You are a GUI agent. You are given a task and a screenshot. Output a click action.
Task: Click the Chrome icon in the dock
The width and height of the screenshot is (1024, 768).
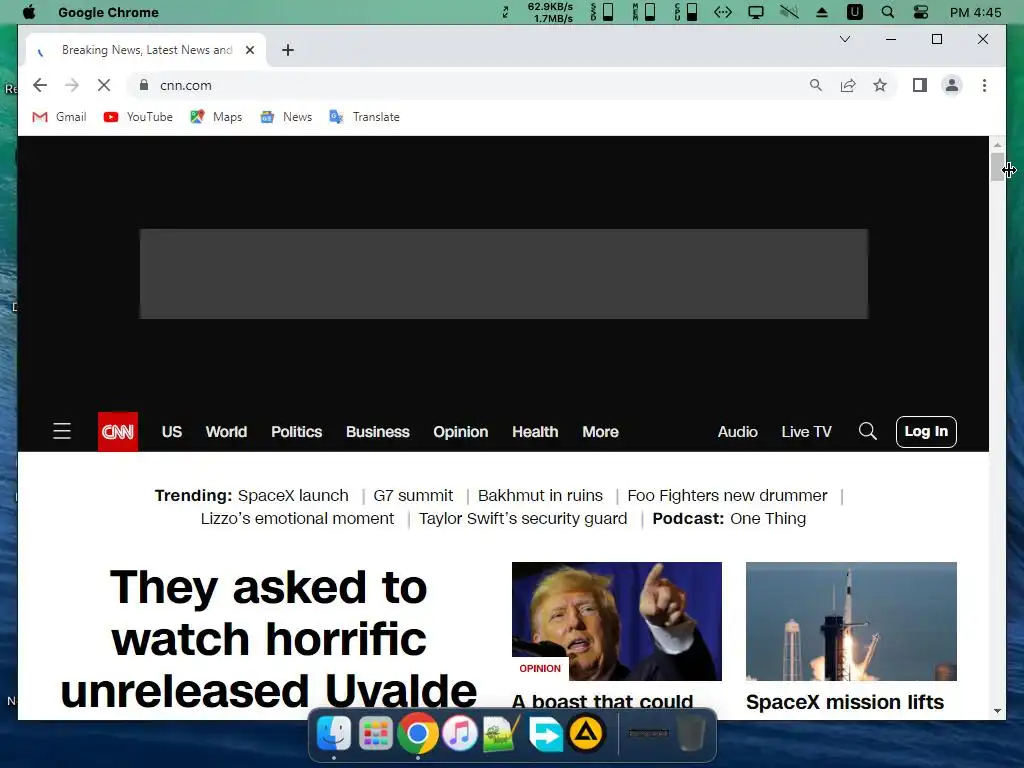pos(417,733)
